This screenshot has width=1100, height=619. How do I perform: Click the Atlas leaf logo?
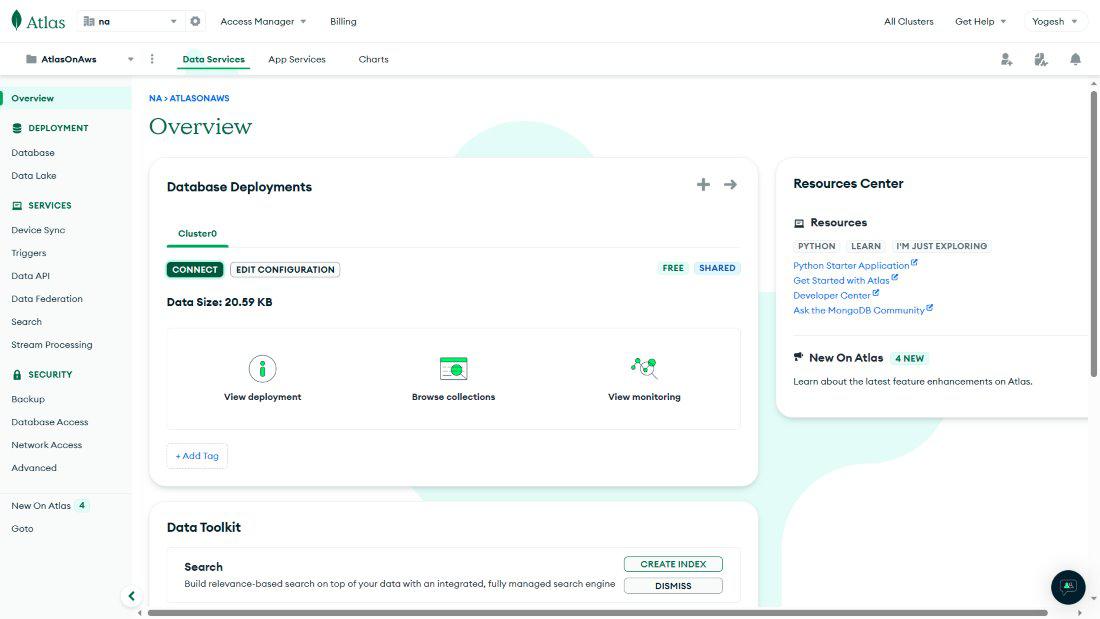coord(17,20)
